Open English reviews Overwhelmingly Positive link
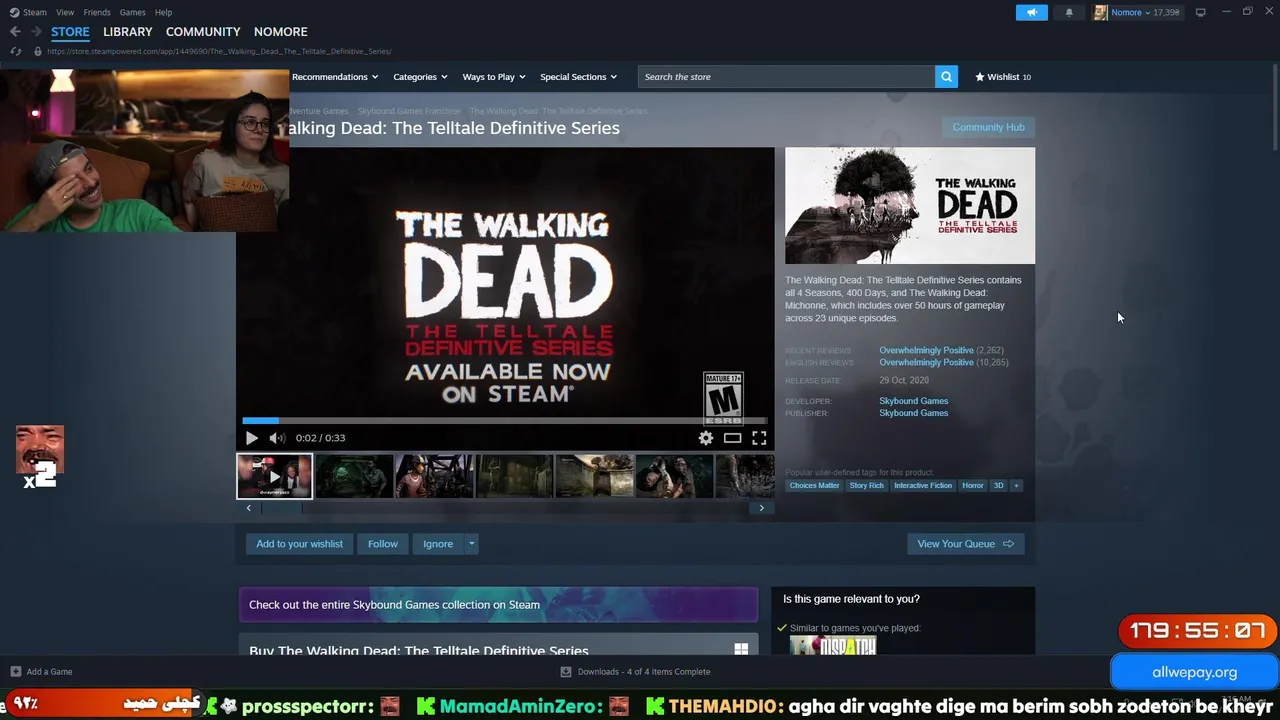 [926, 363]
